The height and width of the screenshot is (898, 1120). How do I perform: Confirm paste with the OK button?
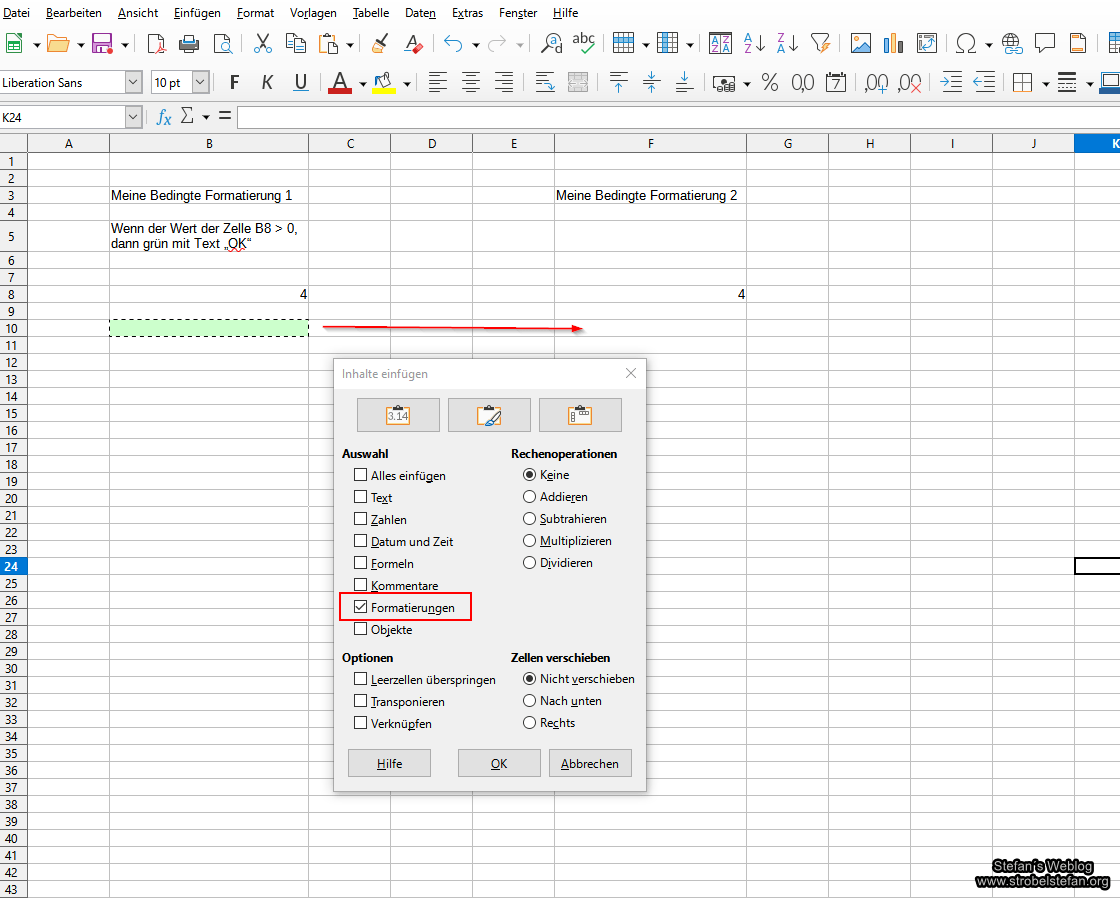click(x=498, y=762)
